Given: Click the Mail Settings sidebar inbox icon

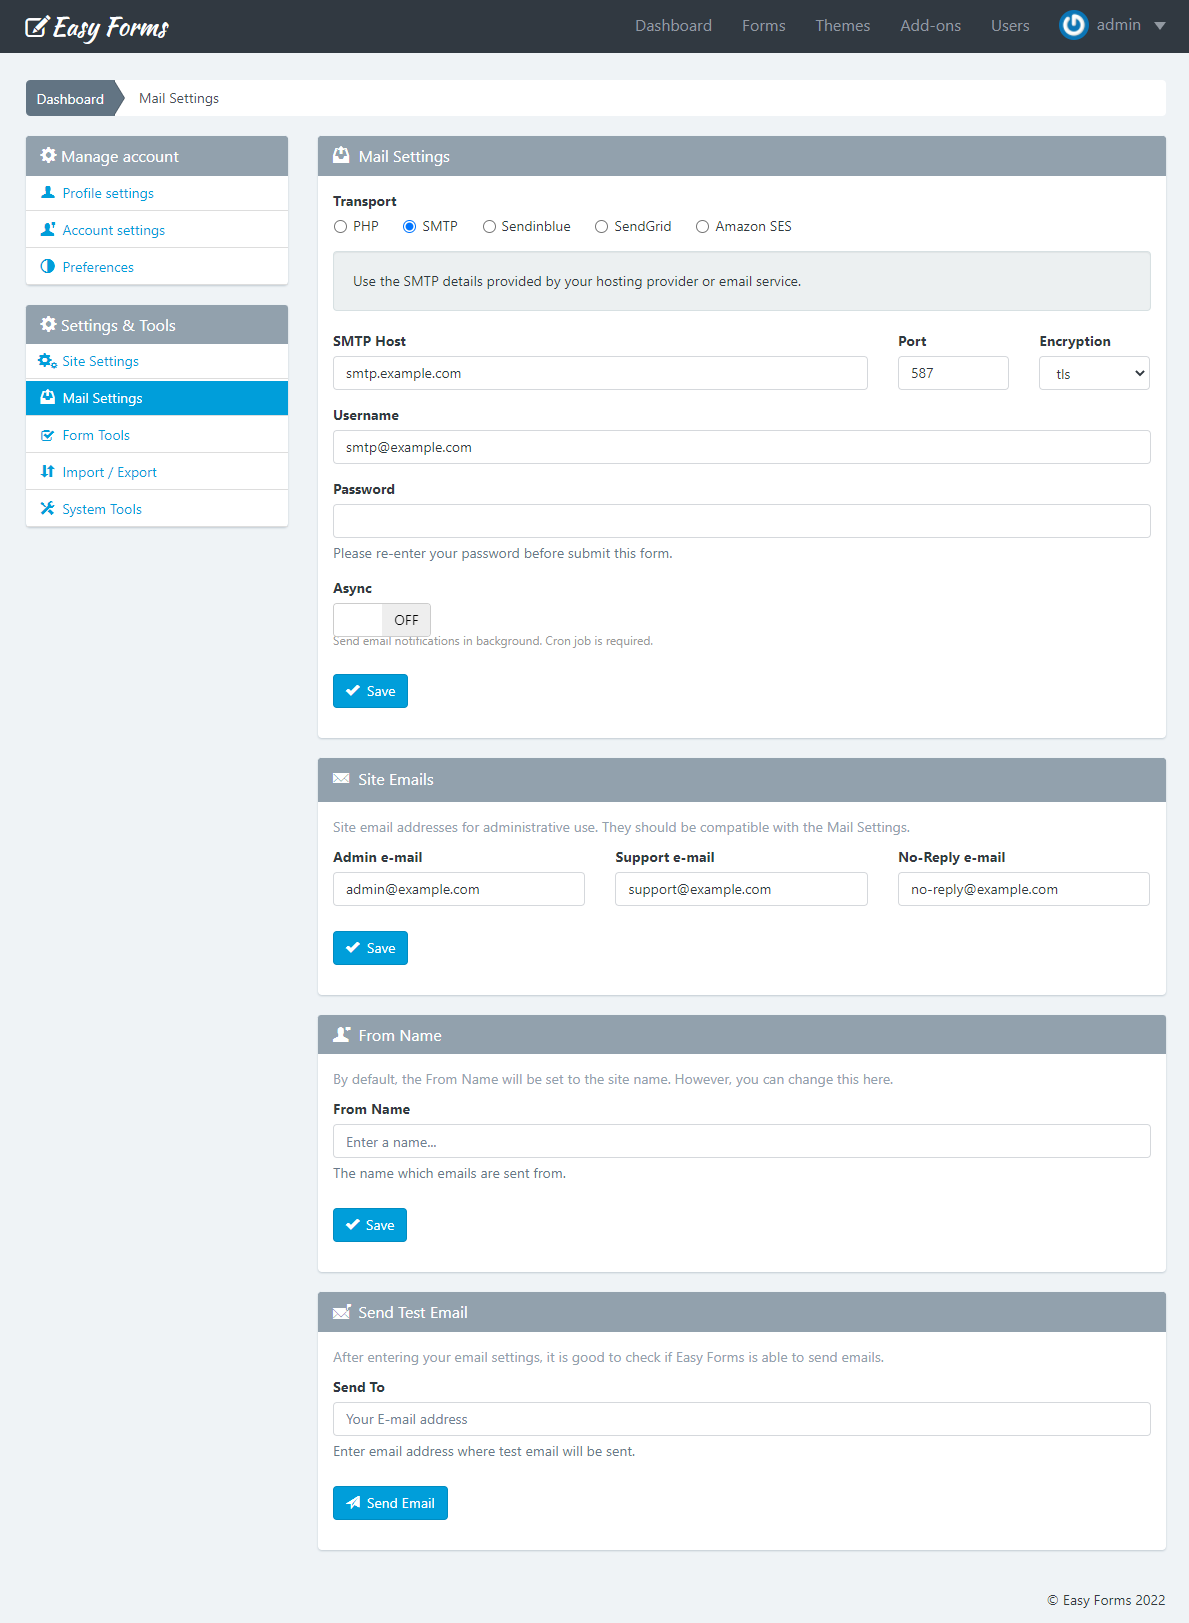Looking at the screenshot, I should 47,398.
